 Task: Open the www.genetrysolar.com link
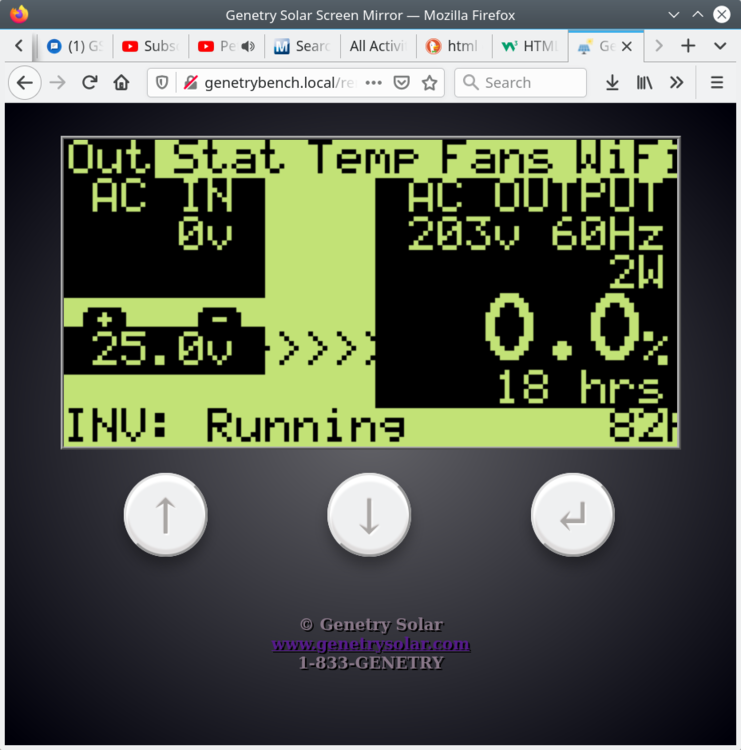(370, 645)
